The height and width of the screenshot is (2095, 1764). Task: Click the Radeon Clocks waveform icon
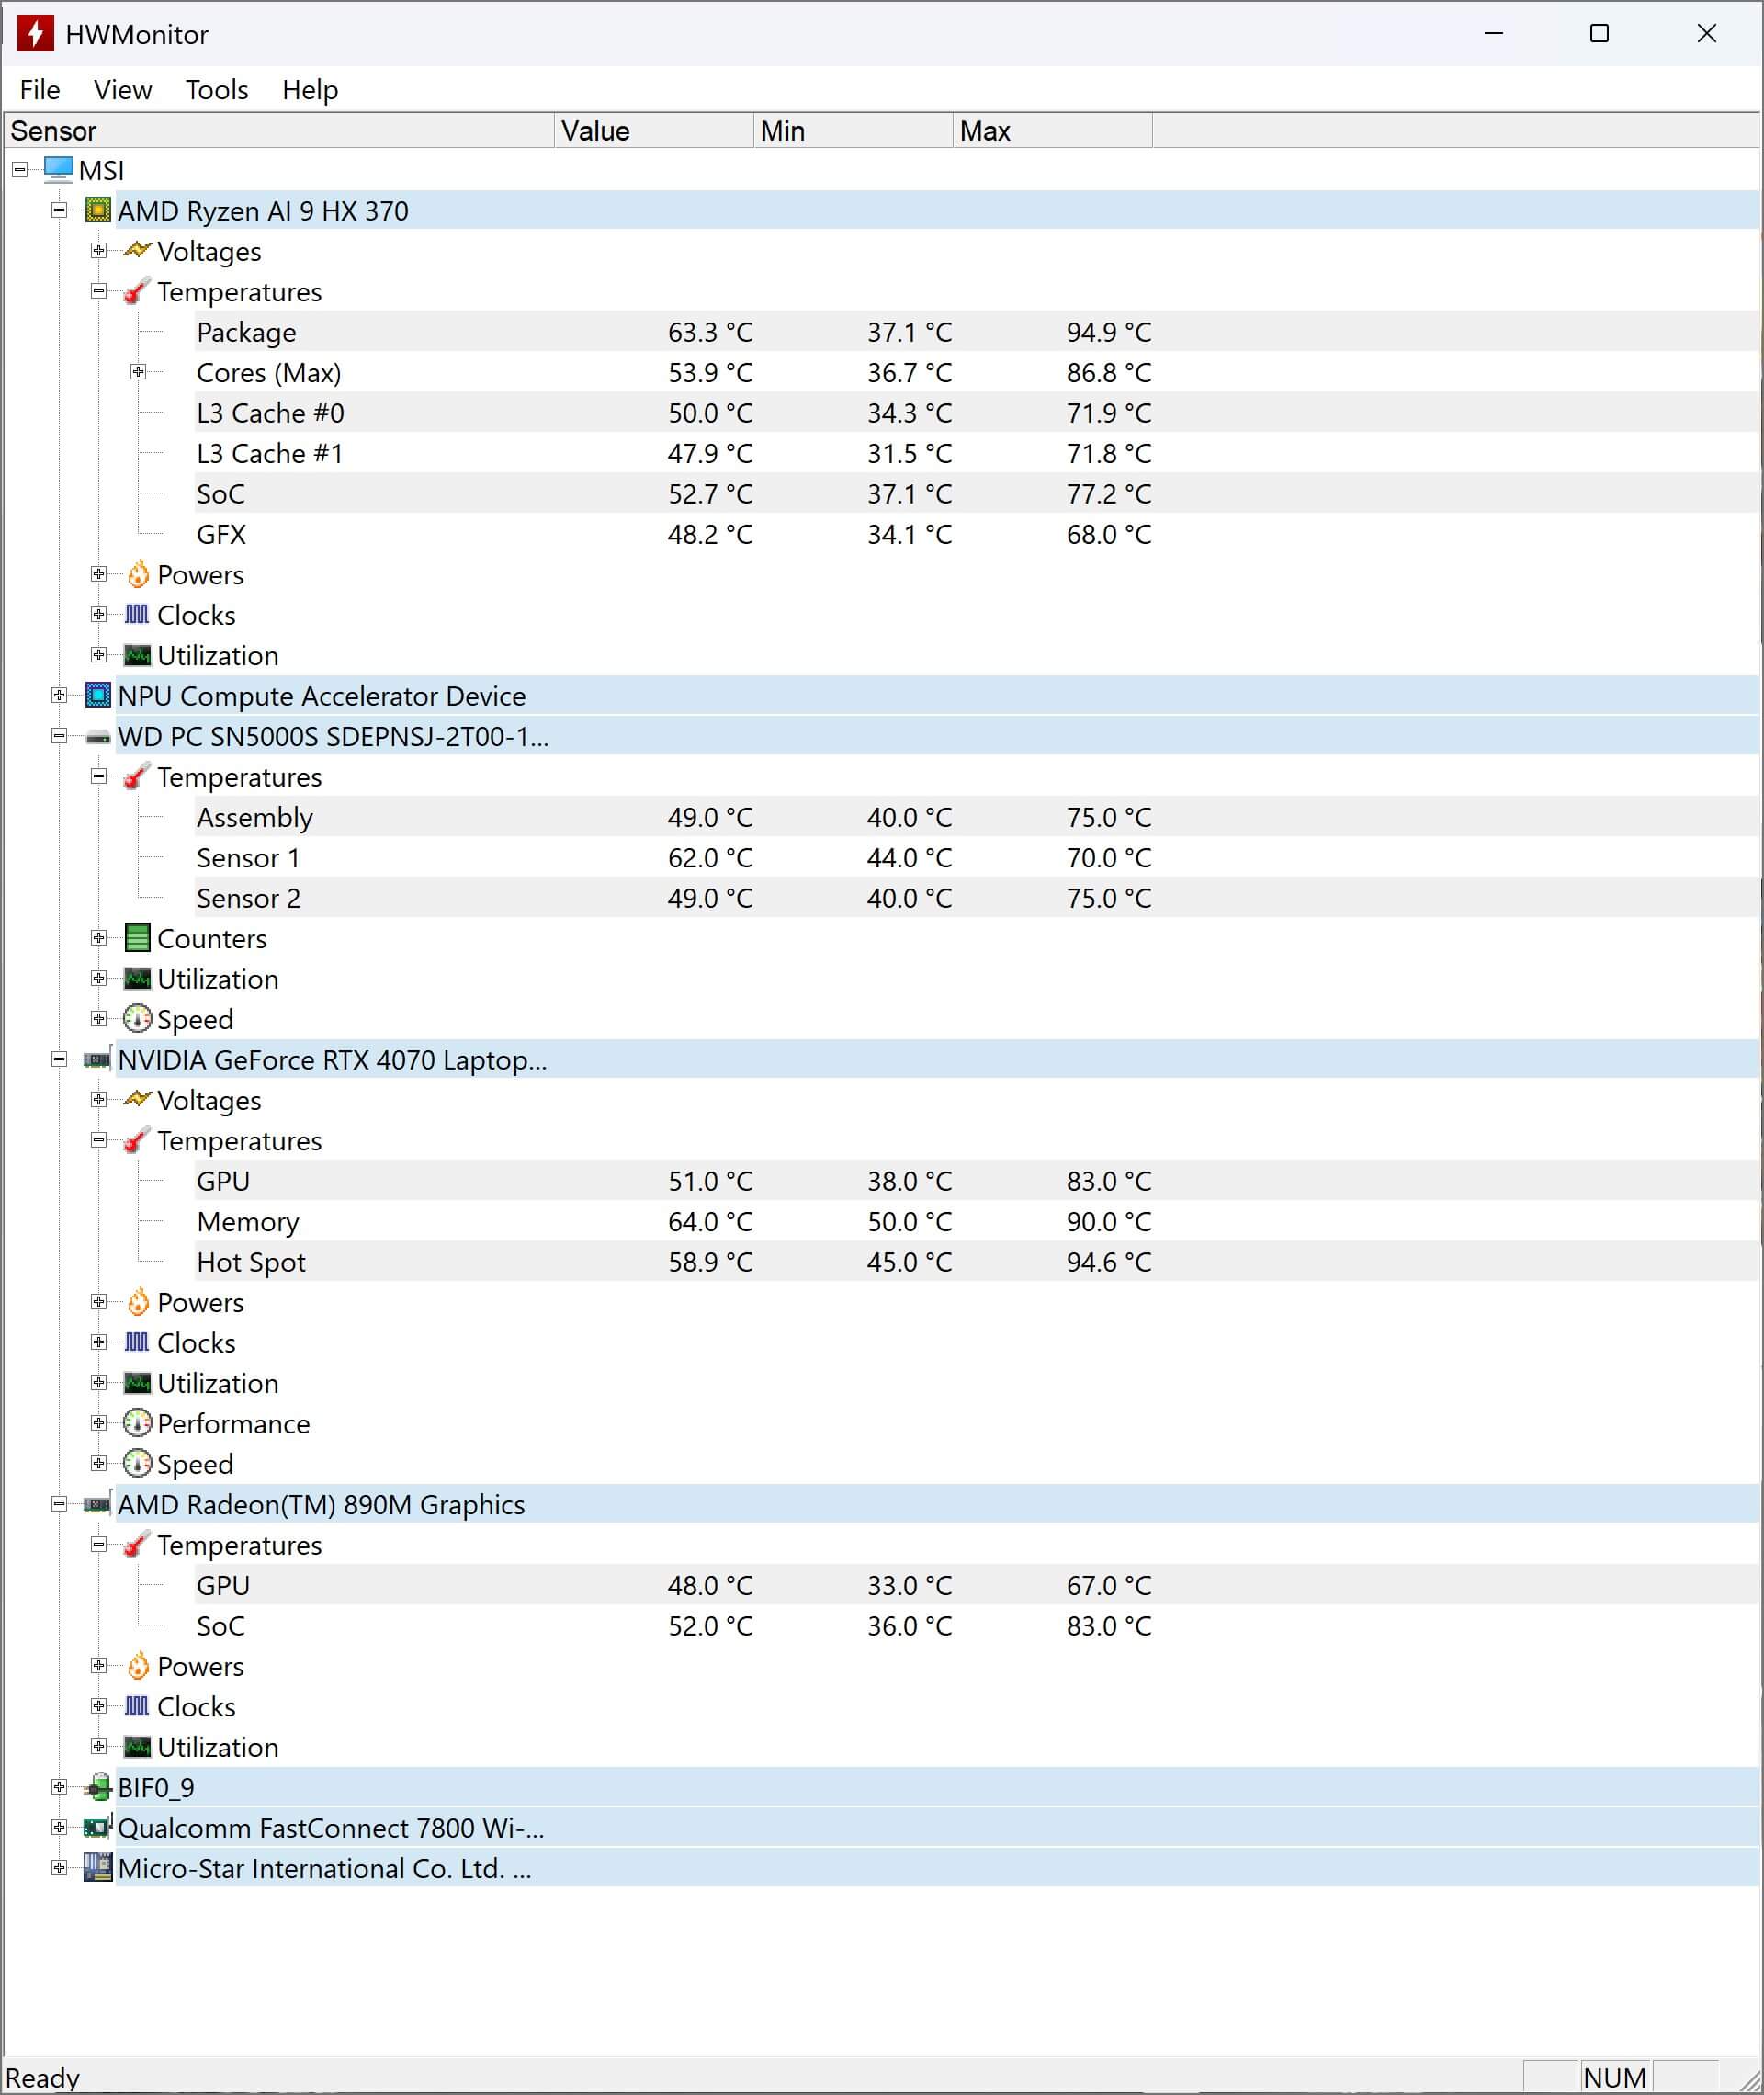tap(137, 1706)
